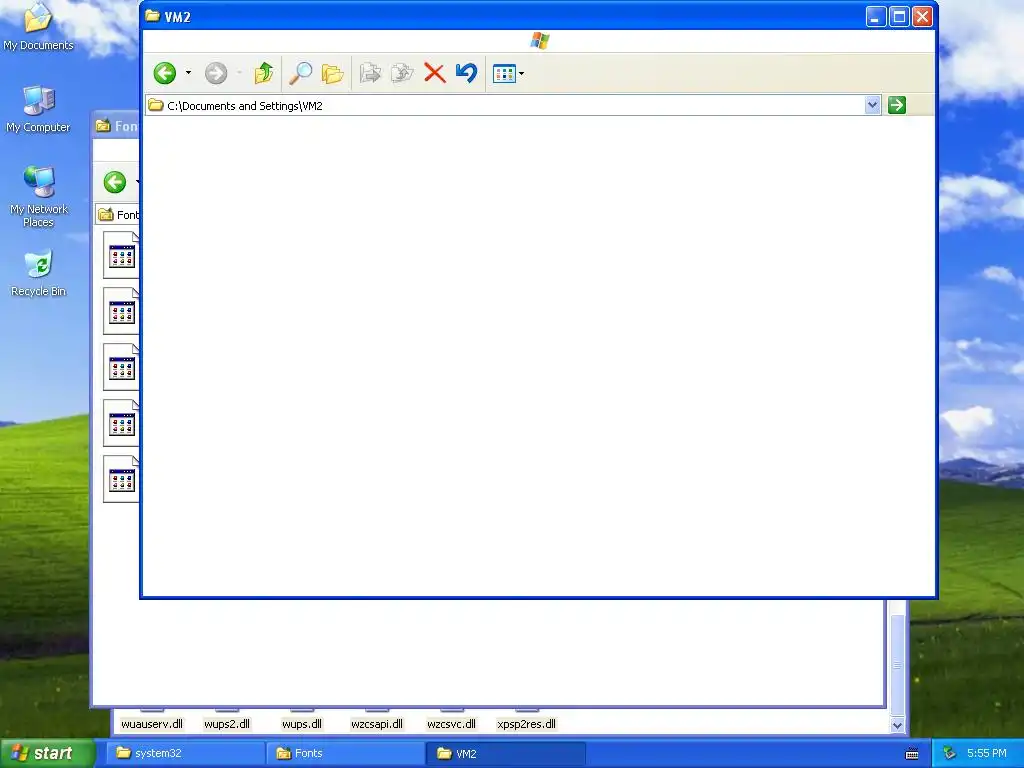Select the first font file icon in Fonts window

121,255
